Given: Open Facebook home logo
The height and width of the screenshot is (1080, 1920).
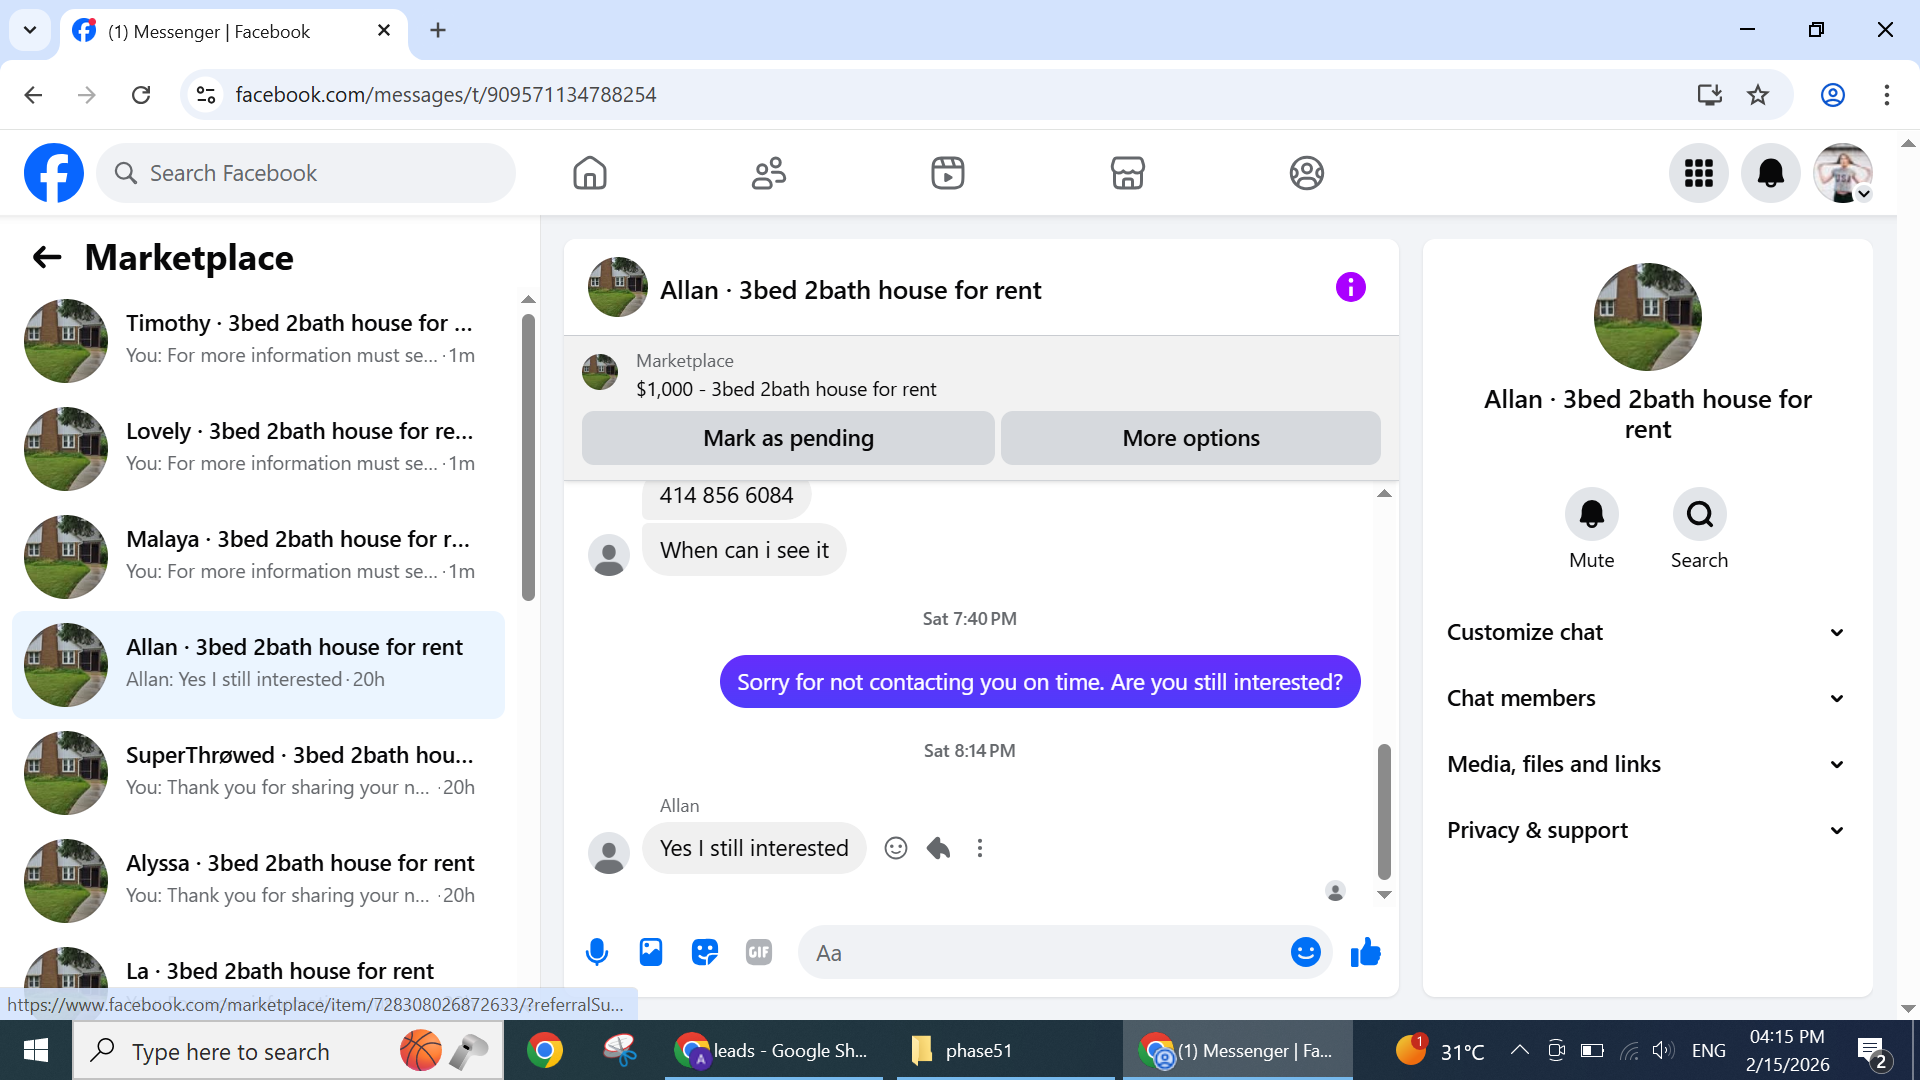Looking at the screenshot, I should [x=54, y=173].
